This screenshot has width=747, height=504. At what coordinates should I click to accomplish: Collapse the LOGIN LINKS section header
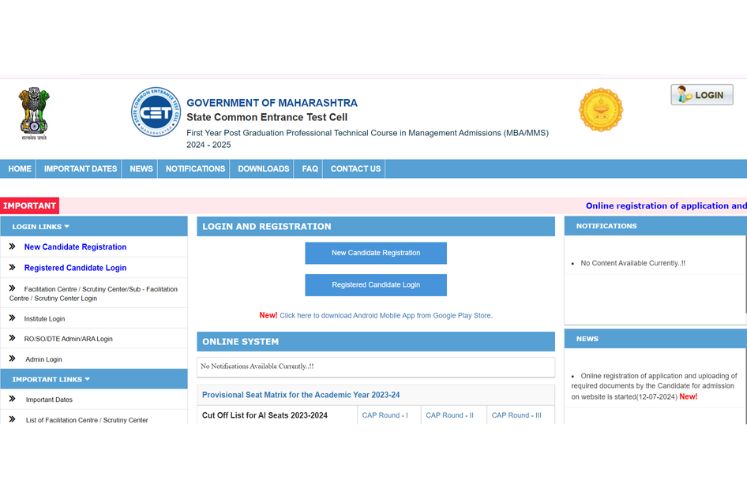tap(41, 227)
